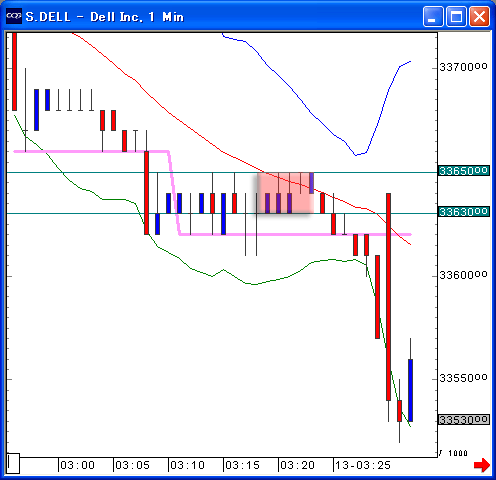
Task: Click the CQG logo icon in title bar
Action: [14, 16]
